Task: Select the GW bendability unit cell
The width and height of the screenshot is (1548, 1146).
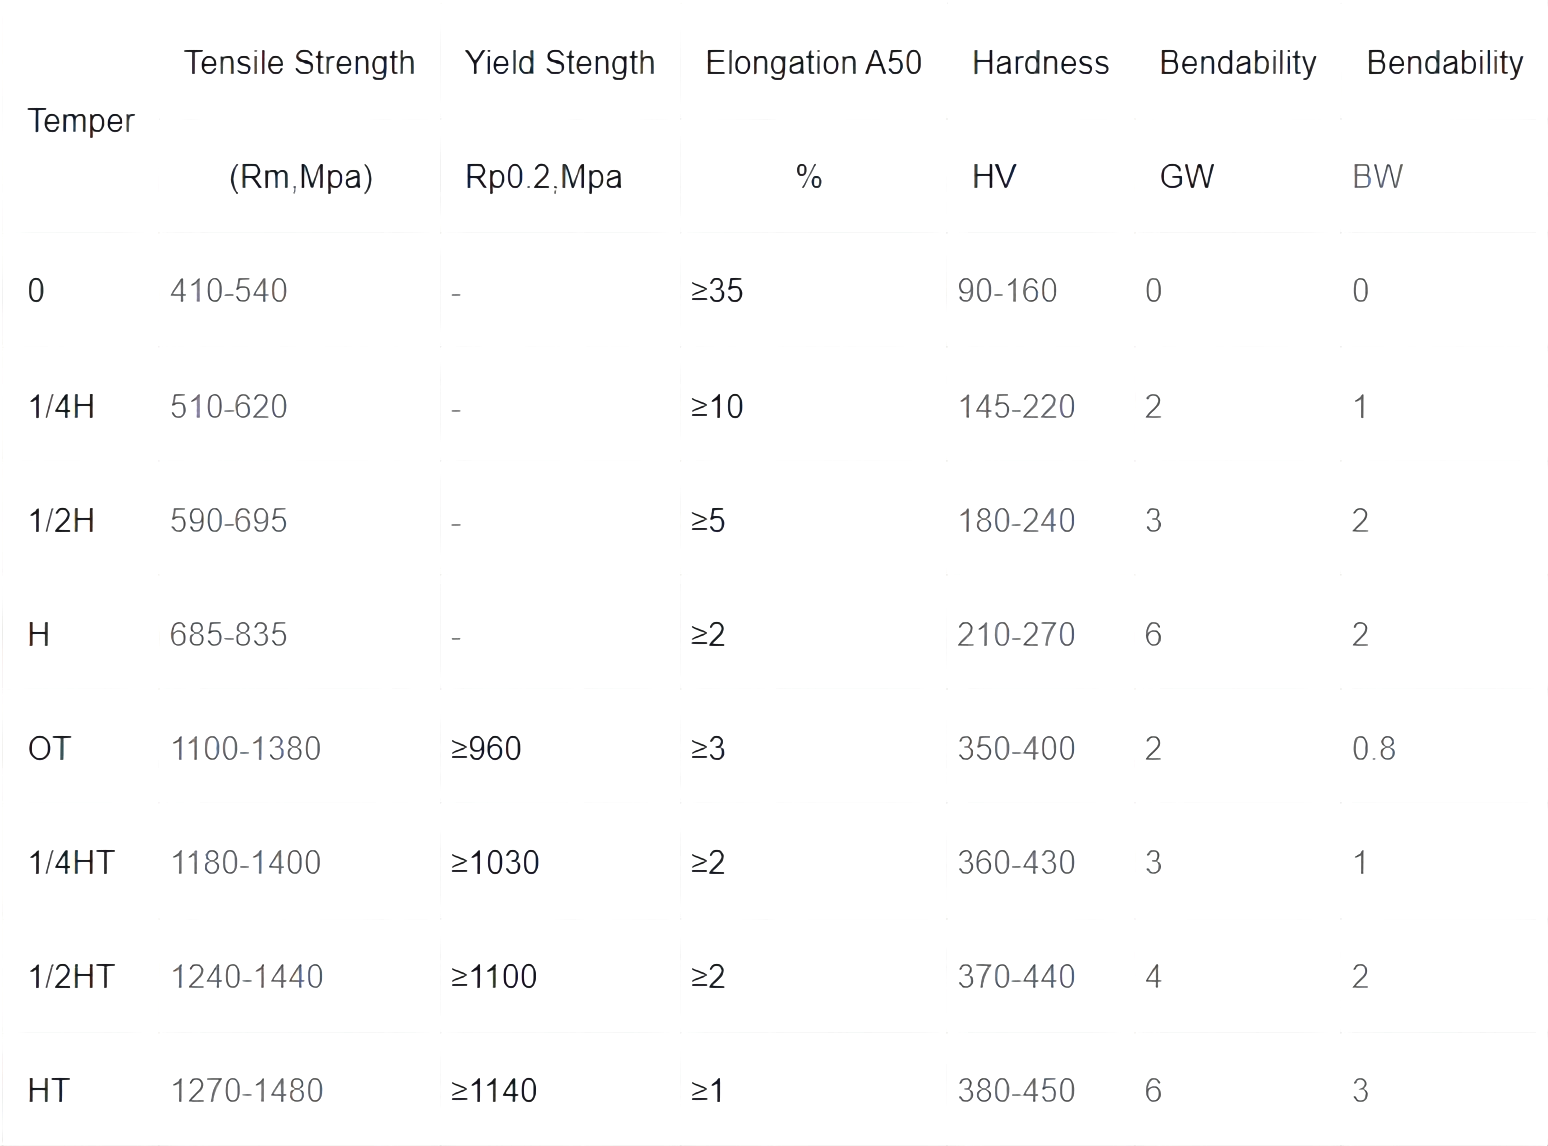Action: (1187, 177)
